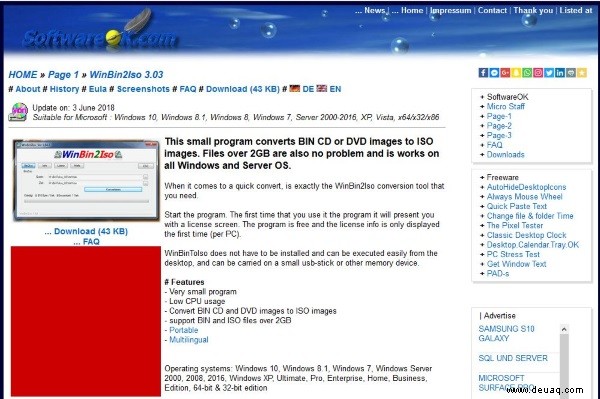The width and height of the screenshot is (600, 399).
Task: Switch language to EN
Action: pyautogui.click(x=335, y=89)
